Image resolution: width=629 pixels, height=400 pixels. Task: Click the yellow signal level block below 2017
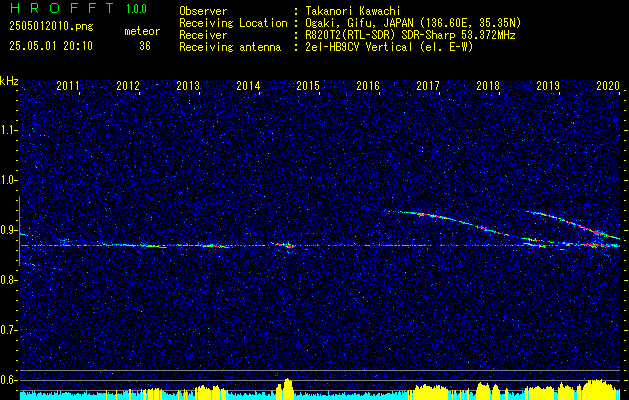431,392
